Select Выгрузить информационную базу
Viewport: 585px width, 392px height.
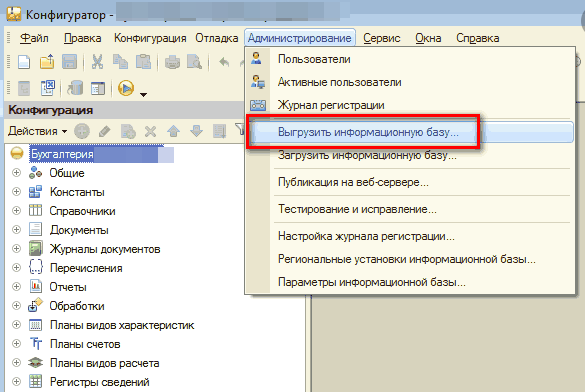pyautogui.click(x=410, y=132)
